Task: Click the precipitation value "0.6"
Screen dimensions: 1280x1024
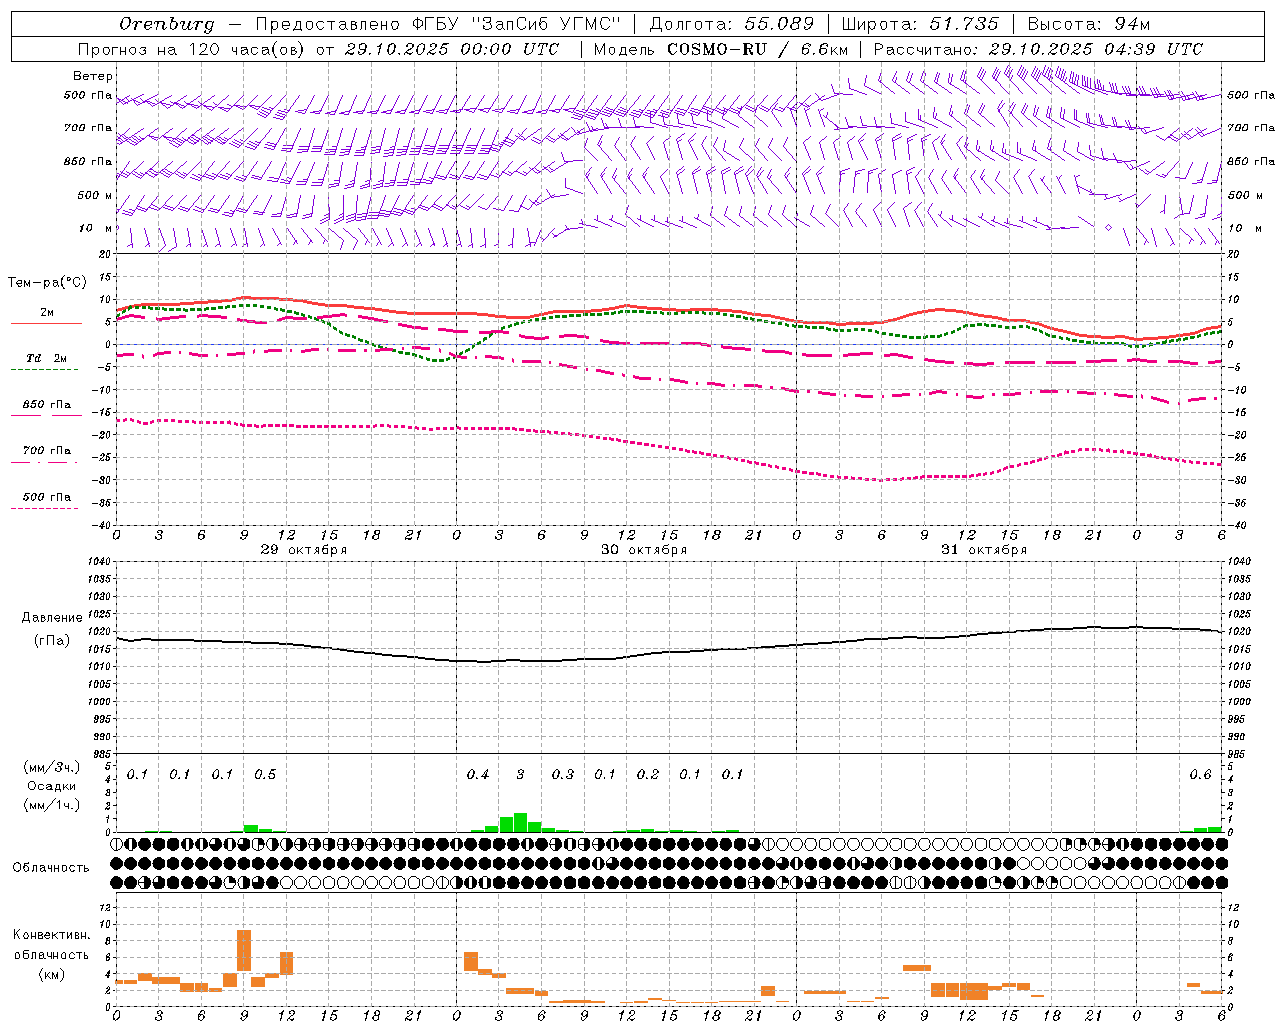Action: (x=1200, y=774)
